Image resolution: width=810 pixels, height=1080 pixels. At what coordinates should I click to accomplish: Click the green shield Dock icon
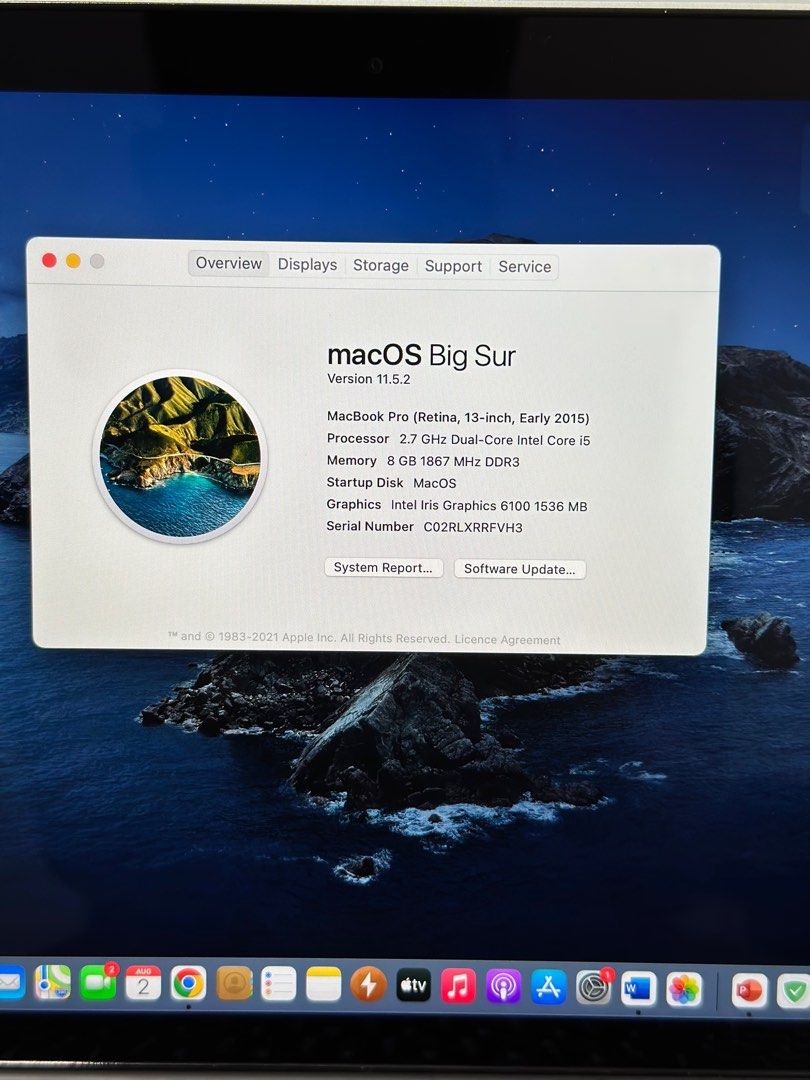pos(794,992)
